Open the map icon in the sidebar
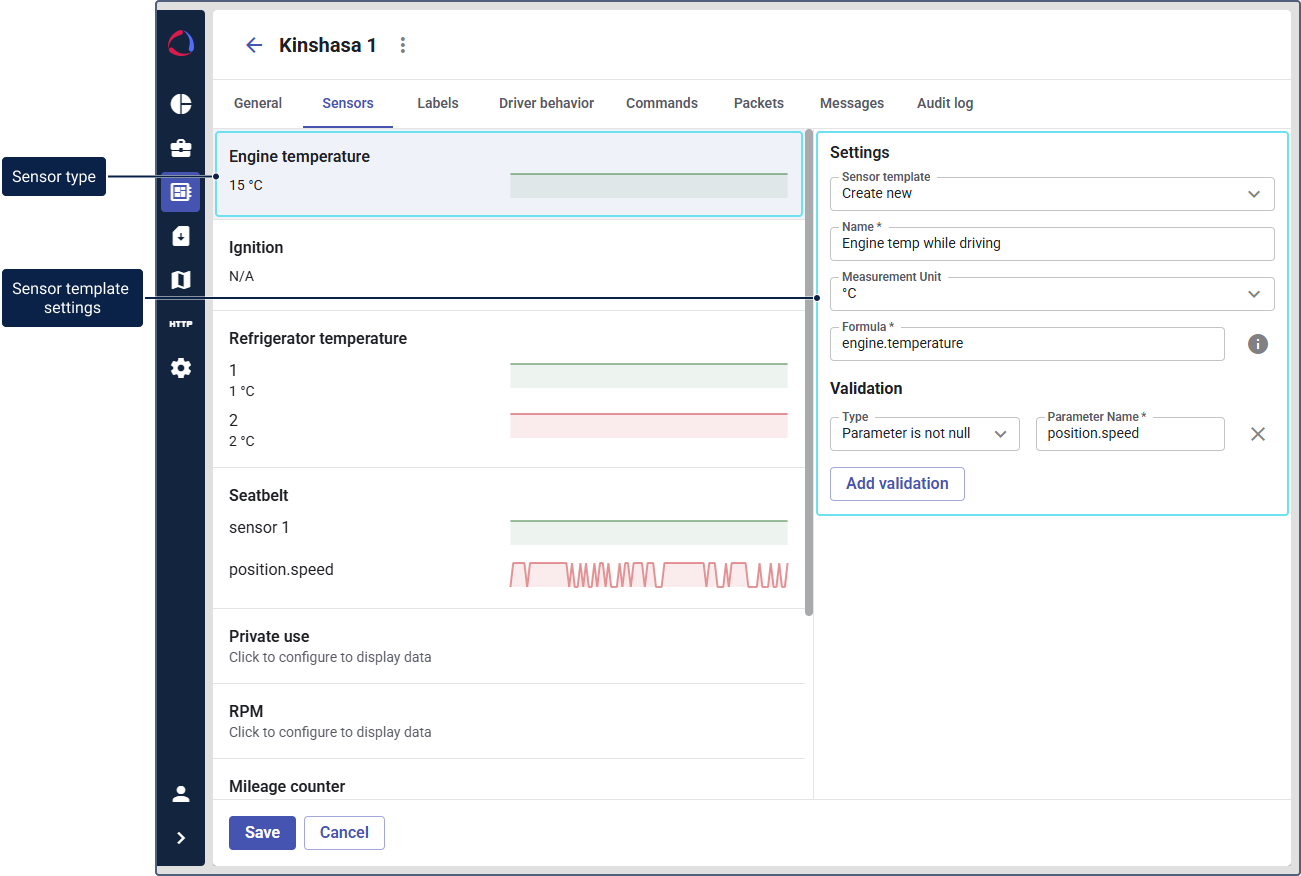The height and width of the screenshot is (876, 1301). (181, 280)
